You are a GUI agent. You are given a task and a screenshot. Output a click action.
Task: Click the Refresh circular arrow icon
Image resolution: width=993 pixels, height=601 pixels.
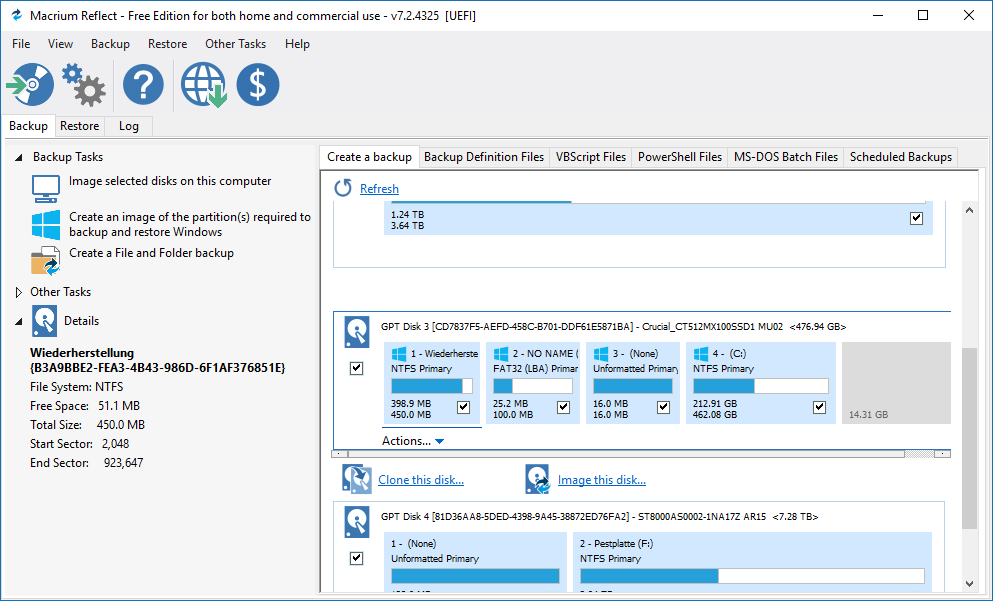click(x=343, y=188)
